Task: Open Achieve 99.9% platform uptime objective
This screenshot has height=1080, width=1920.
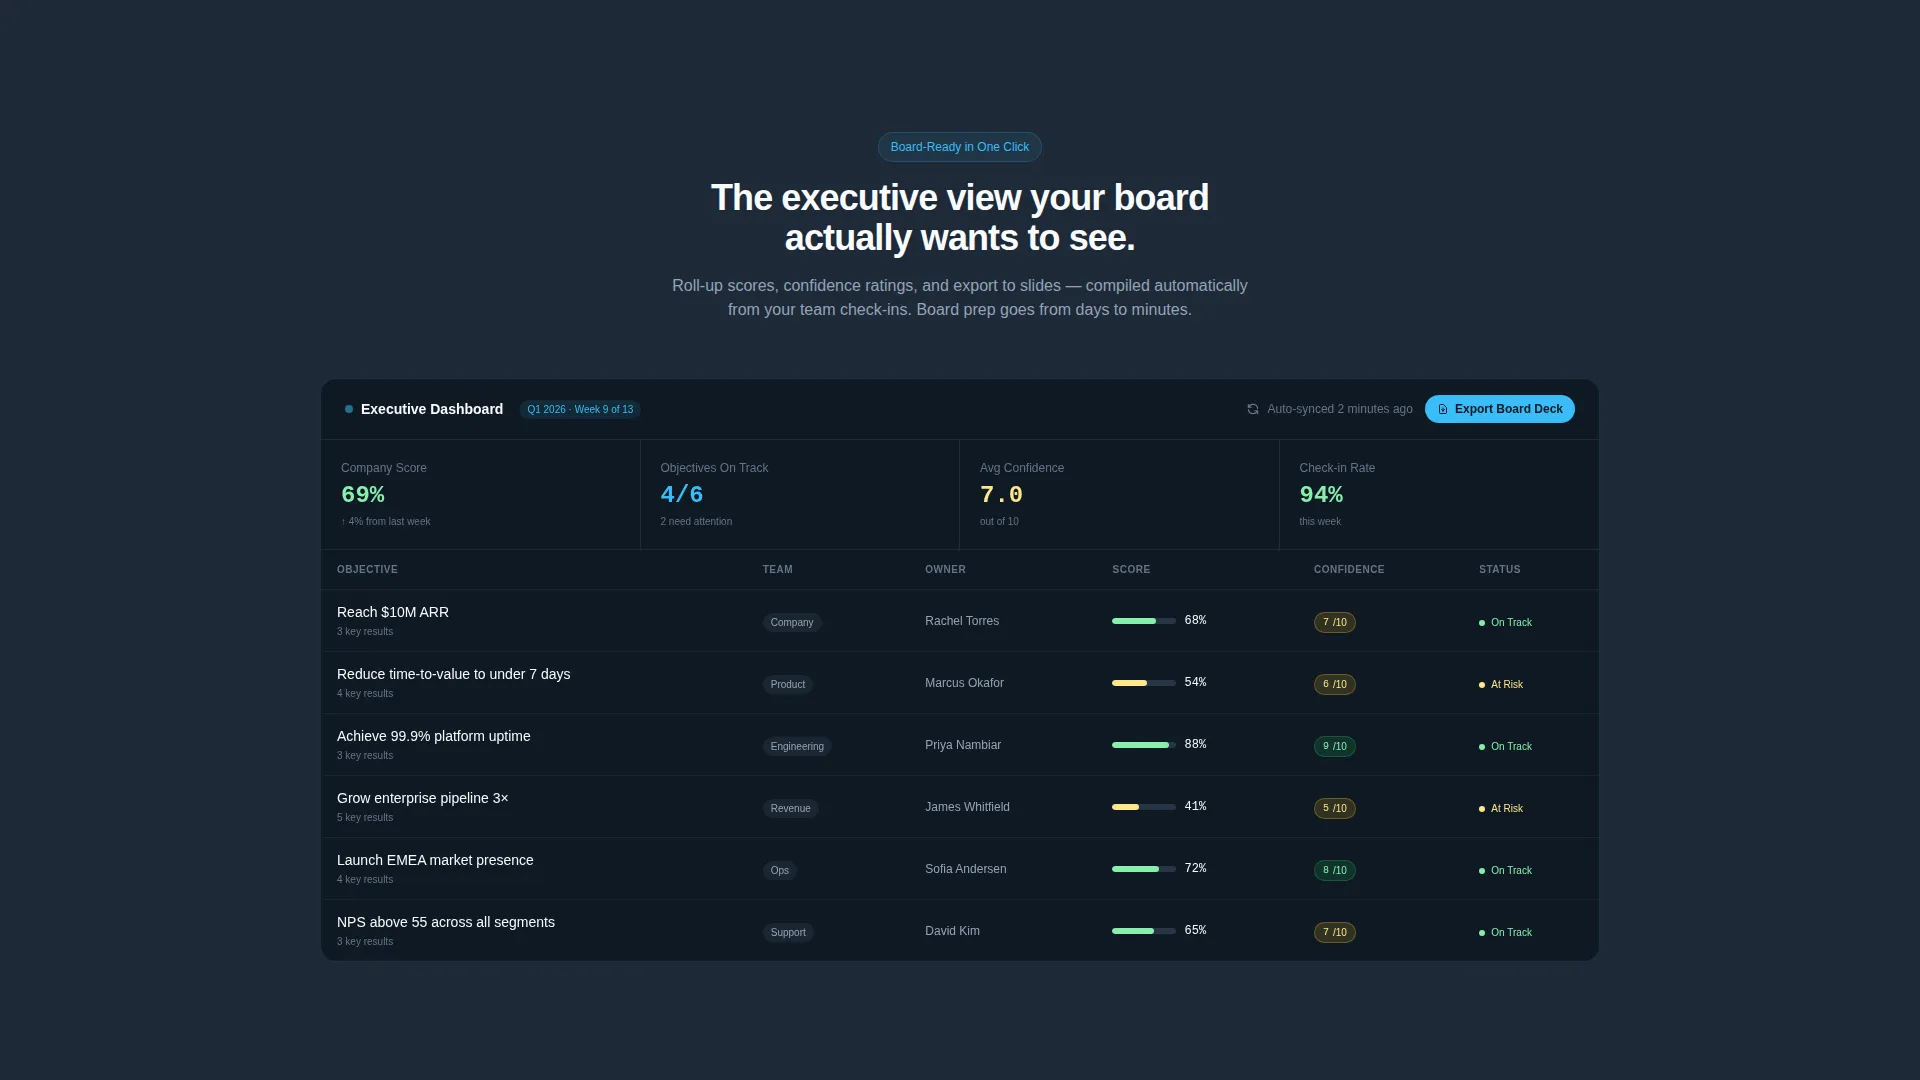Action: pyautogui.click(x=433, y=736)
